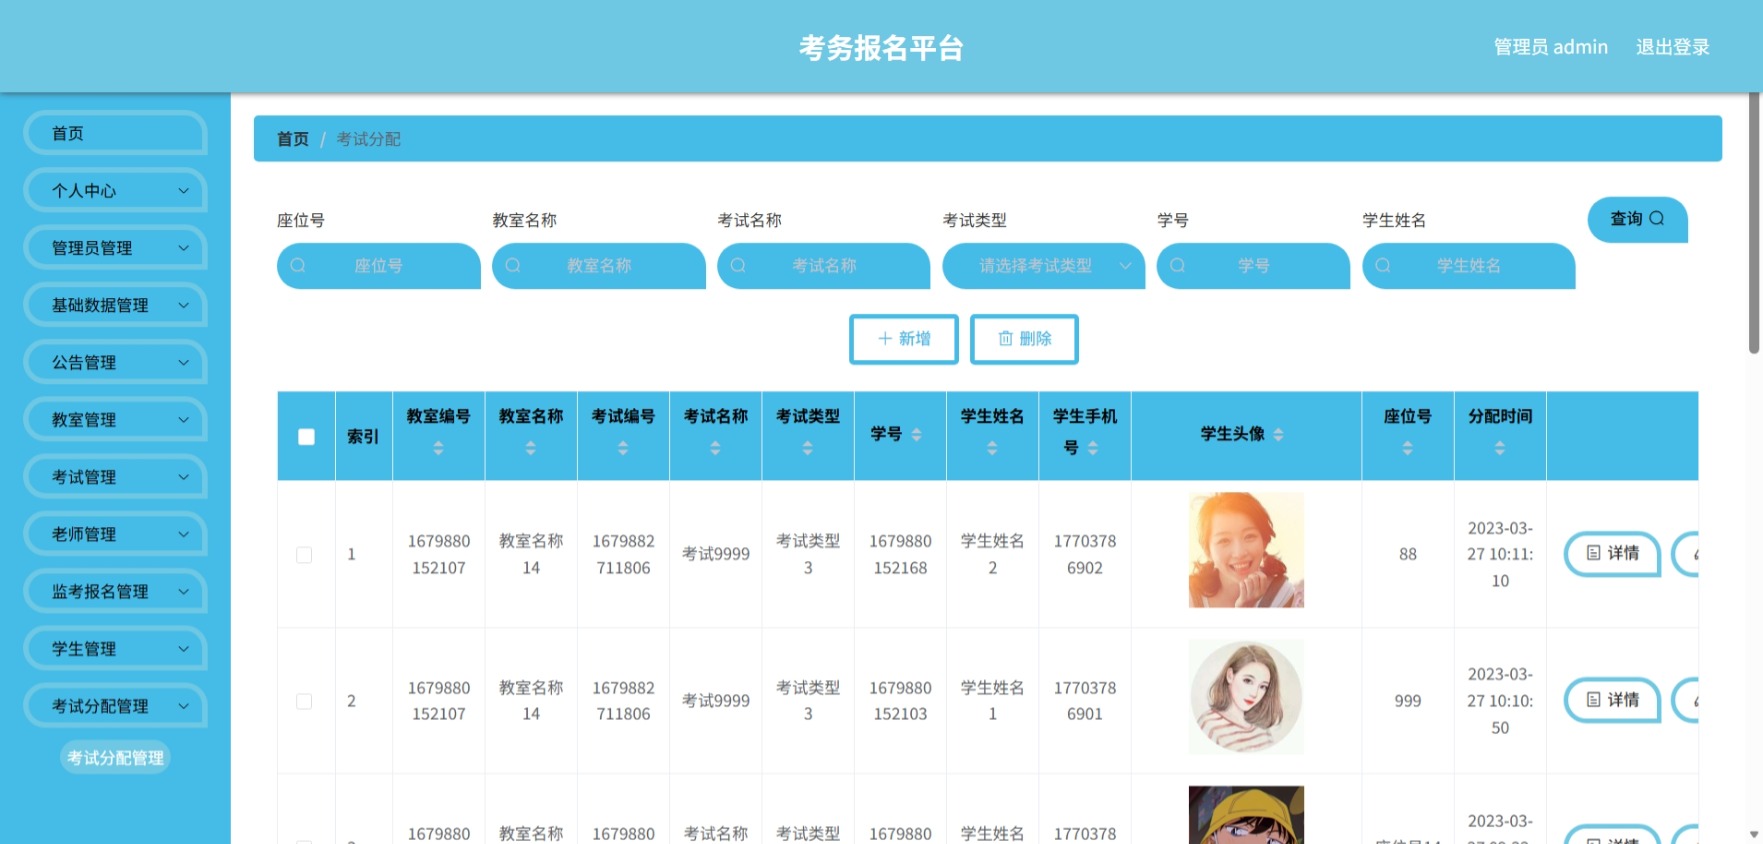The width and height of the screenshot is (1763, 844).
Task: Go to 首页 in the sidebar
Action: pyautogui.click(x=115, y=134)
